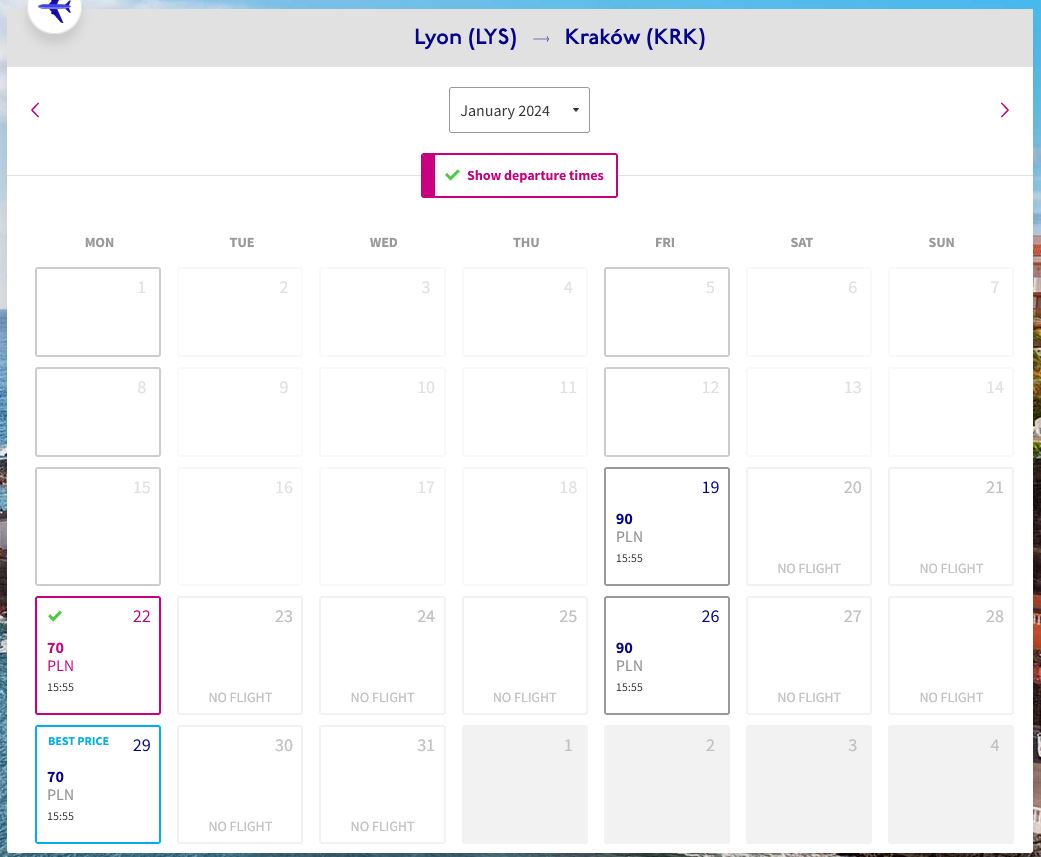Click the Monday 8 January cell
Image resolution: width=1041 pixels, height=857 pixels.
tap(98, 412)
